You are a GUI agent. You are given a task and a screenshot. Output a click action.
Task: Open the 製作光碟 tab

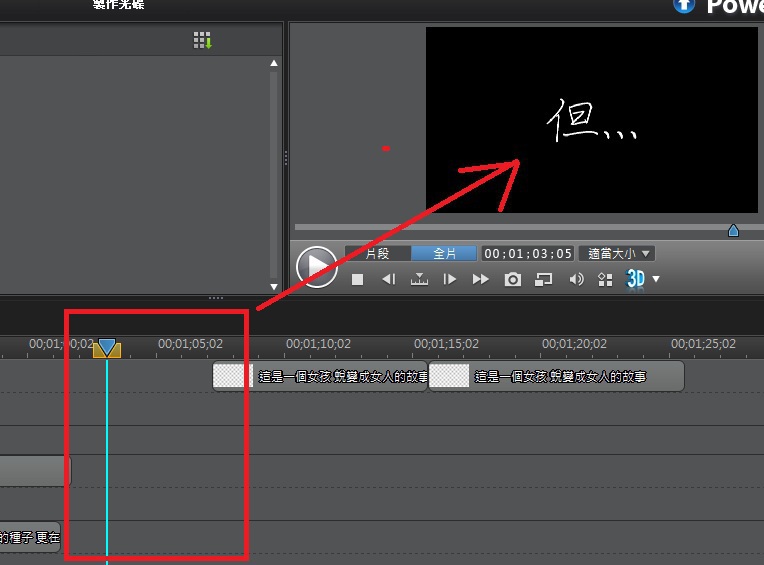pyautogui.click(x=118, y=5)
